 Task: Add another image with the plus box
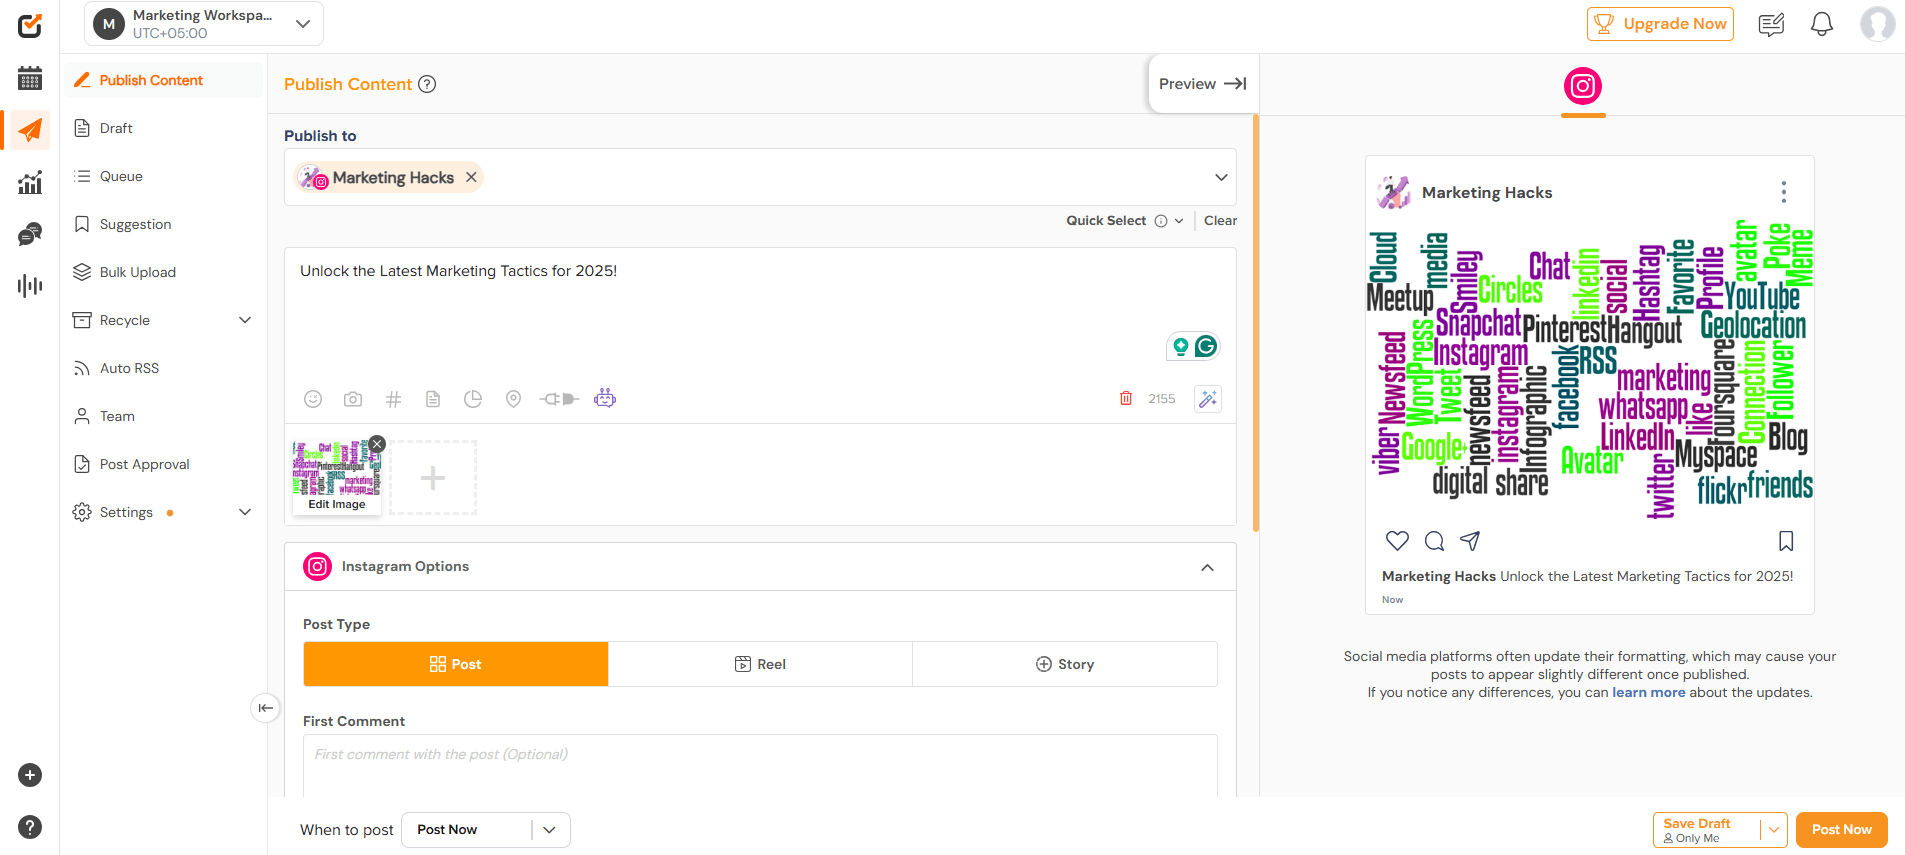(433, 478)
